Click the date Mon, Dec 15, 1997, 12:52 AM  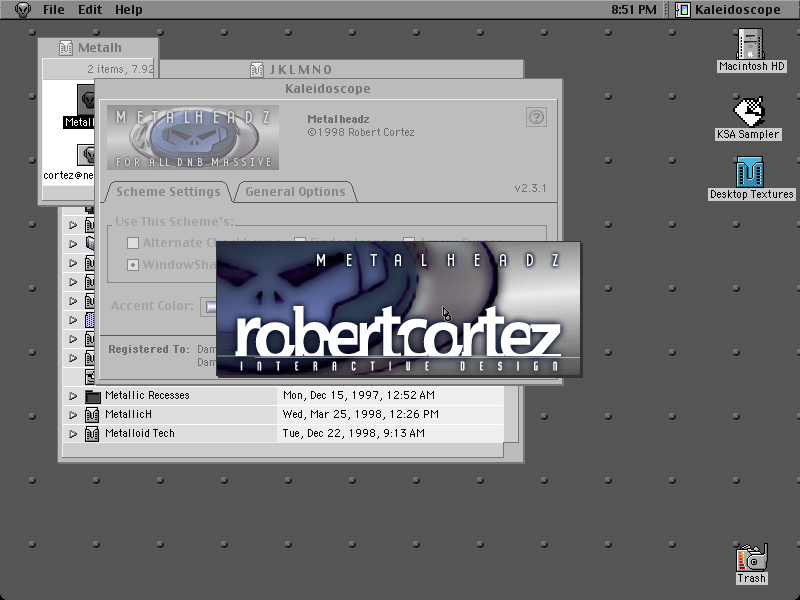point(359,395)
